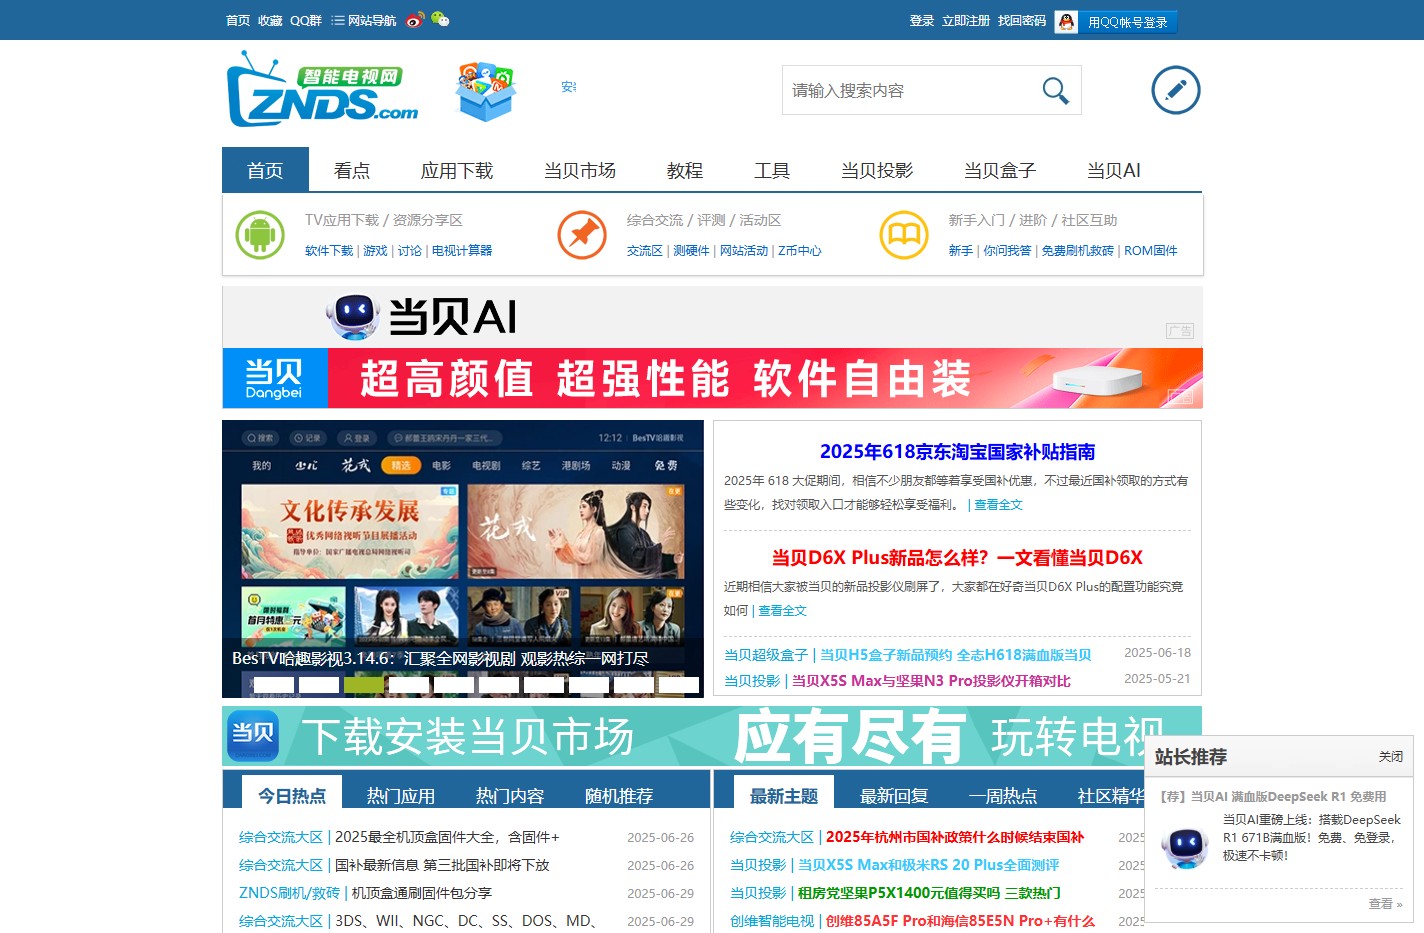The width and height of the screenshot is (1424, 933).
Task: Click the Dangbei market banner logo
Action: tap(253, 737)
